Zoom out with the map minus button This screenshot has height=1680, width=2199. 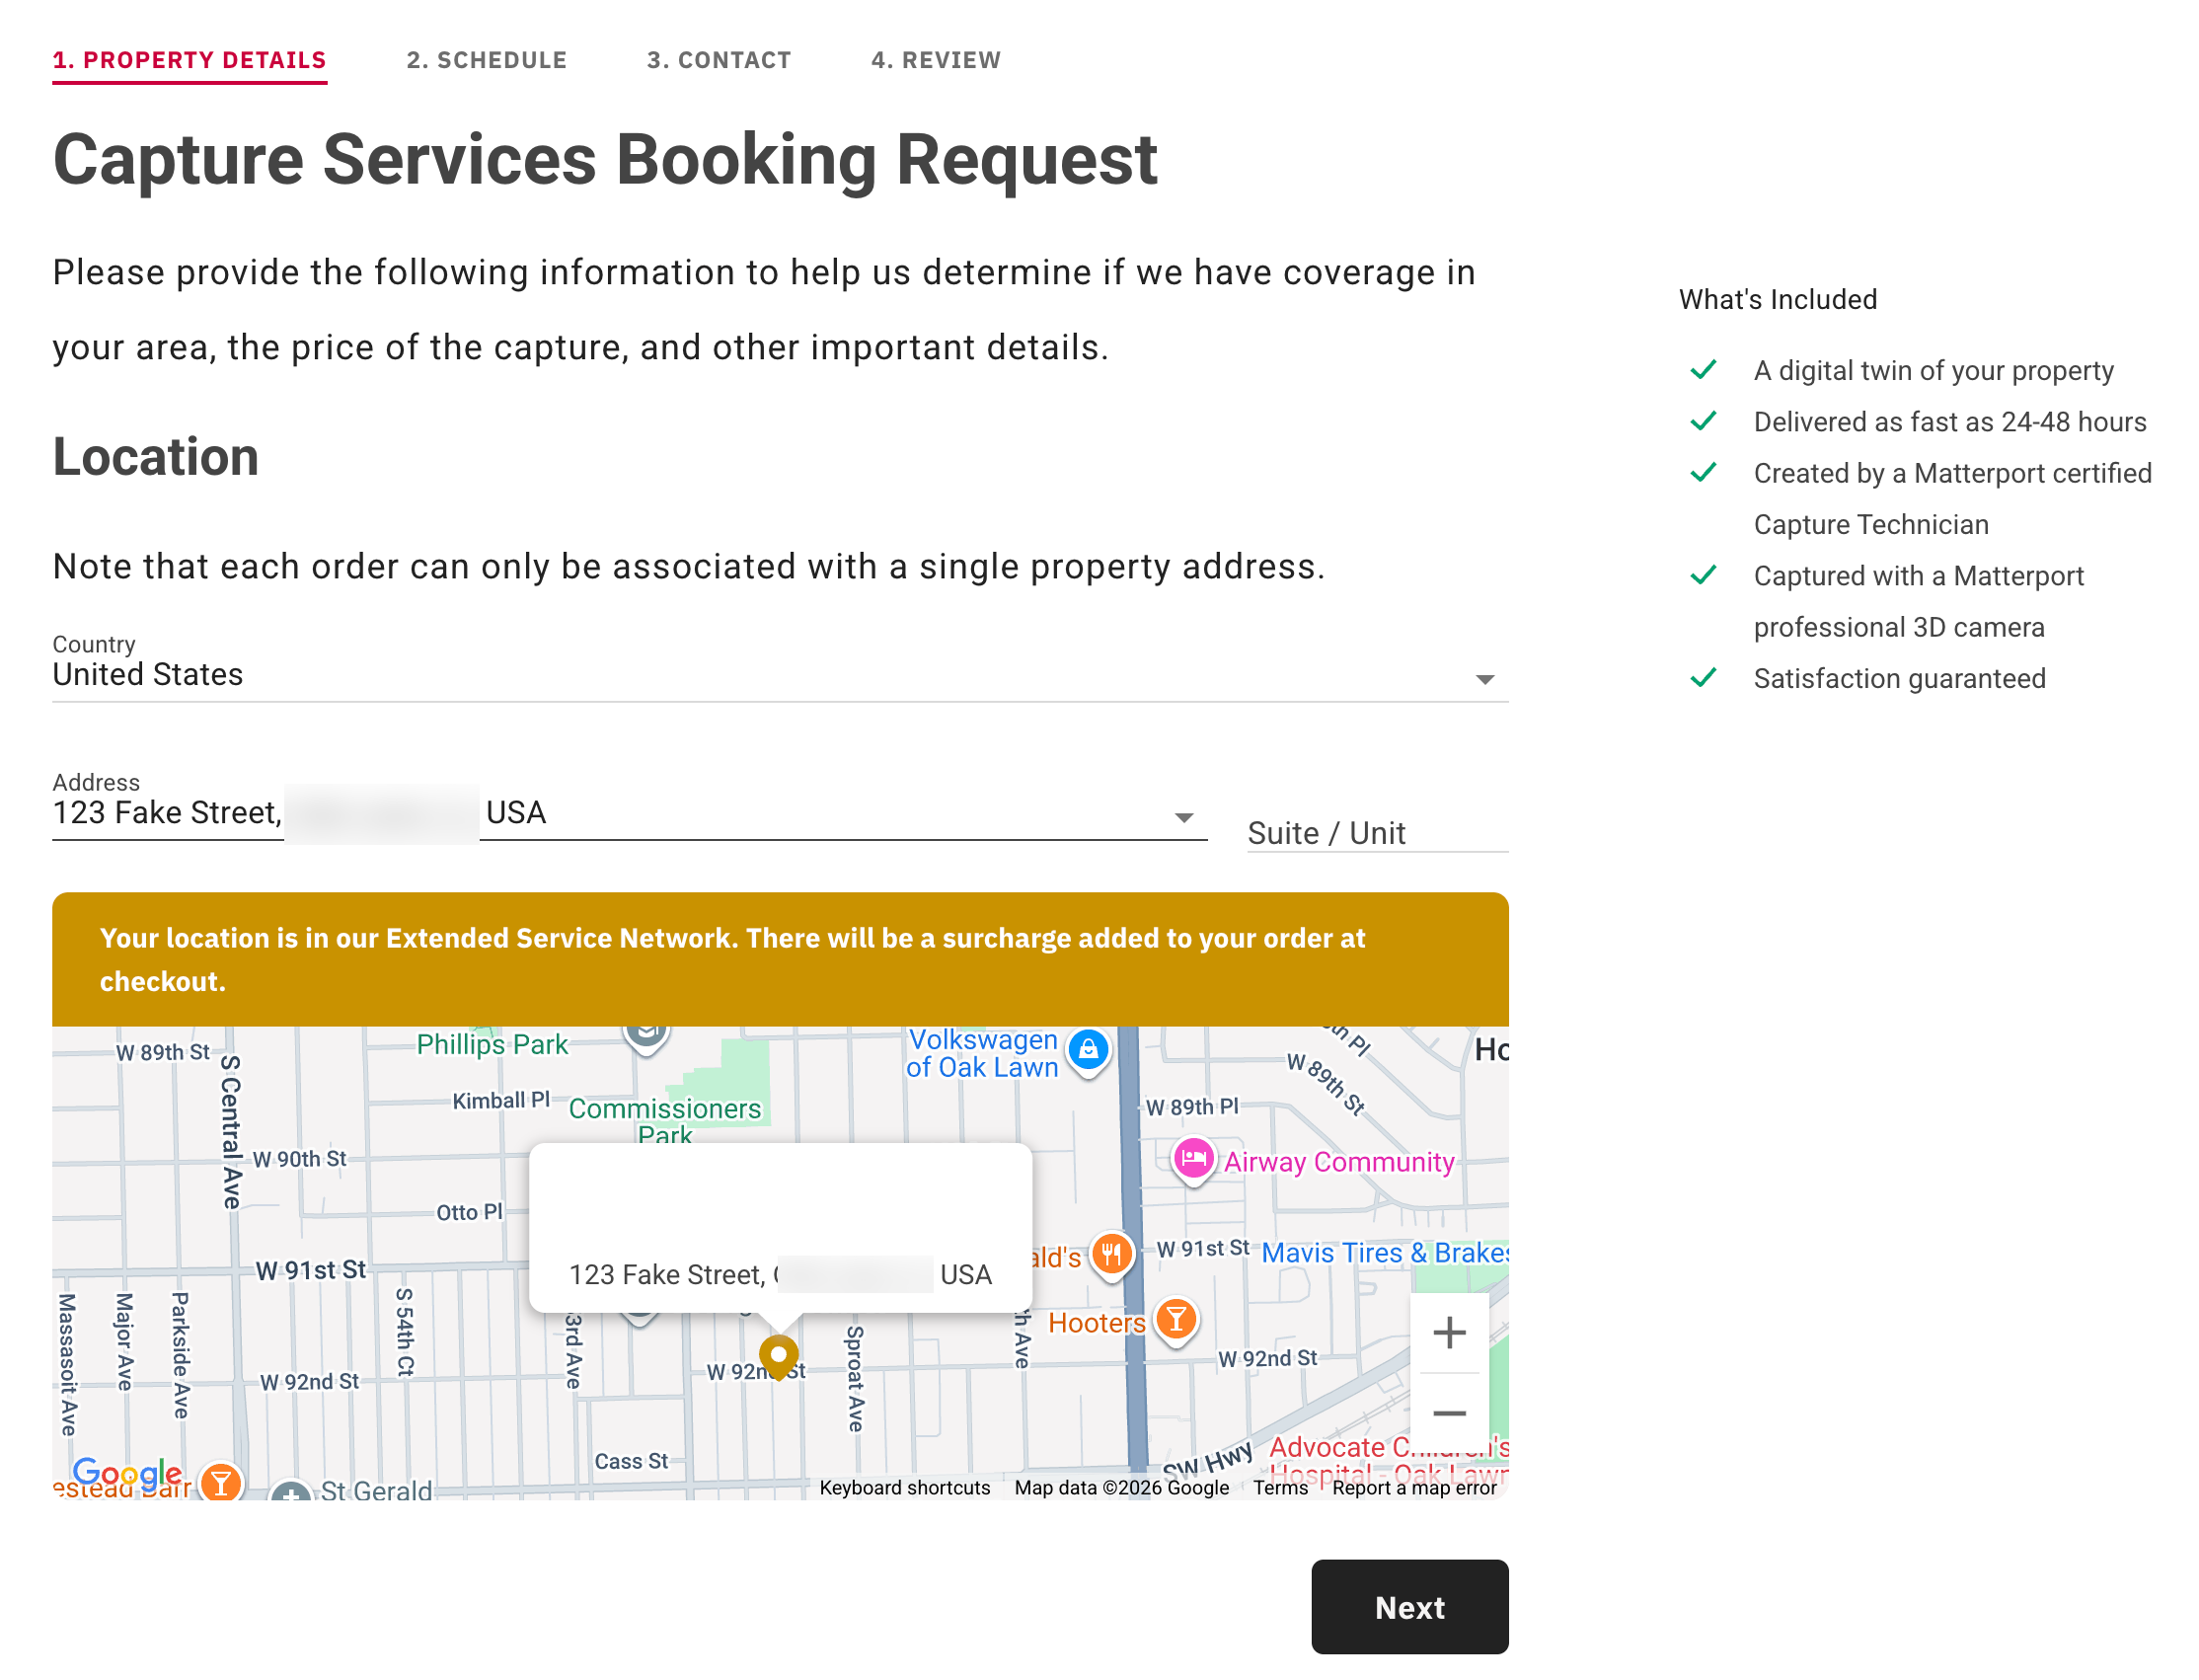point(1448,1412)
